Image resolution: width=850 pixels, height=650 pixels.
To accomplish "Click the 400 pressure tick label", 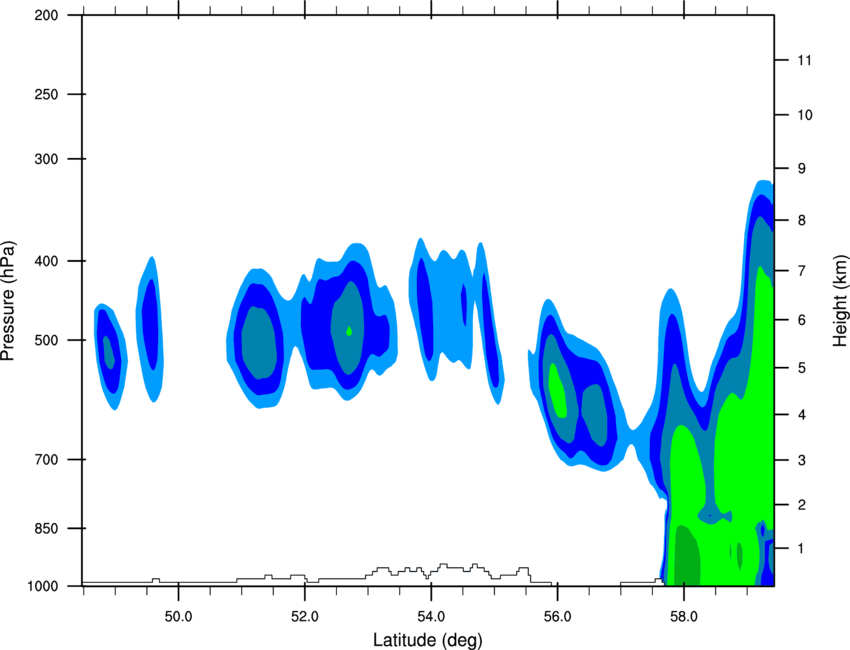I will click(x=46, y=261).
